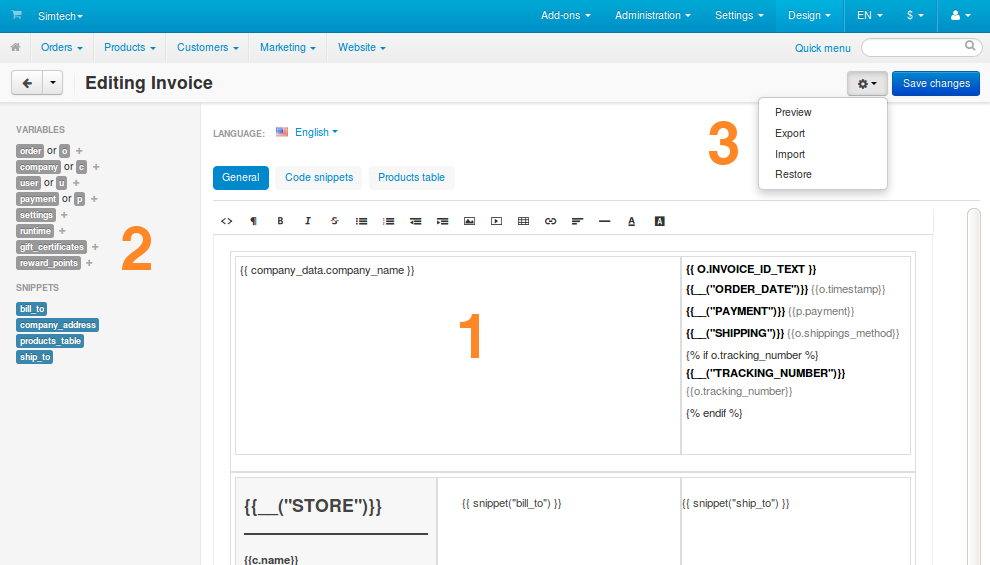Screen dimensions: 990x565
Task: Open the Products menu
Action: 129,47
